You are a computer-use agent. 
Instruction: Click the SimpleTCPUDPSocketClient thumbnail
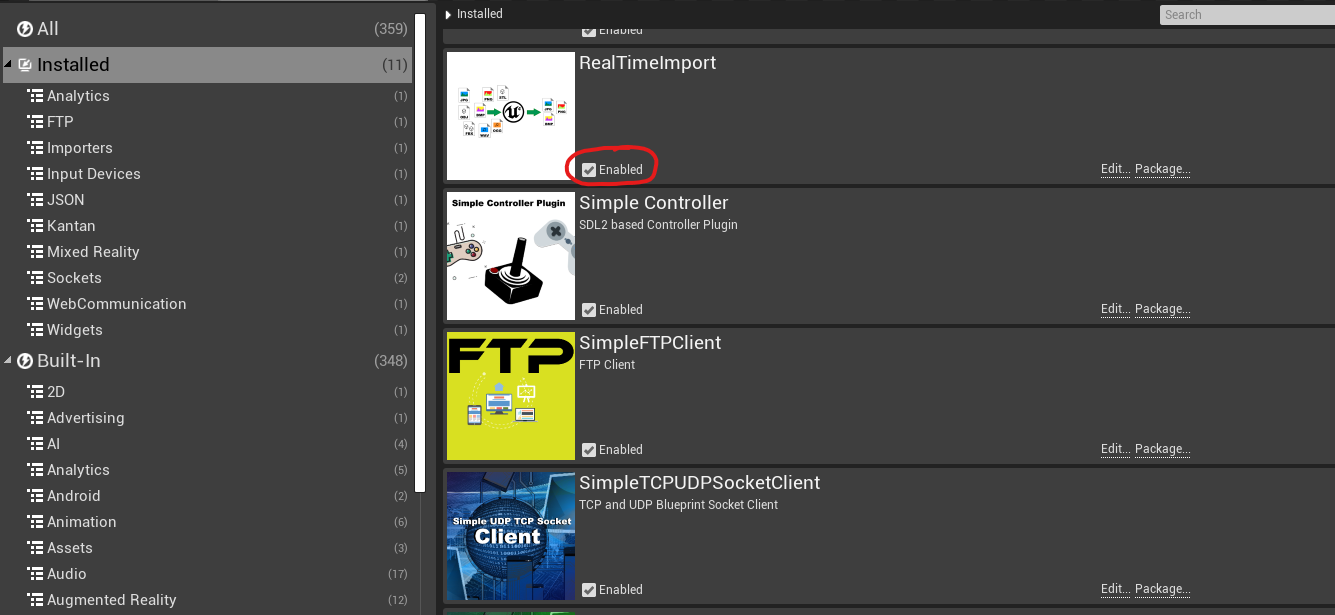pyautogui.click(x=511, y=536)
